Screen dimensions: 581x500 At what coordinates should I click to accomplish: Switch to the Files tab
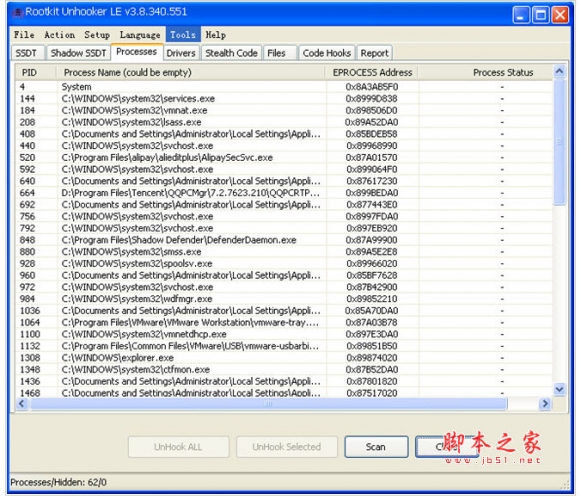pyautogui.click(x=280, y=53)
